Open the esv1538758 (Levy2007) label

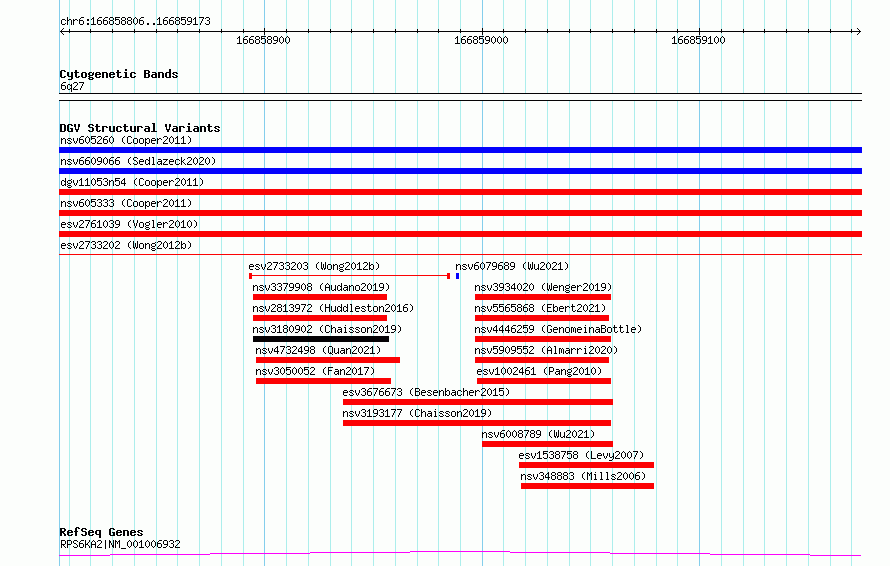click(x=581, y=455)
